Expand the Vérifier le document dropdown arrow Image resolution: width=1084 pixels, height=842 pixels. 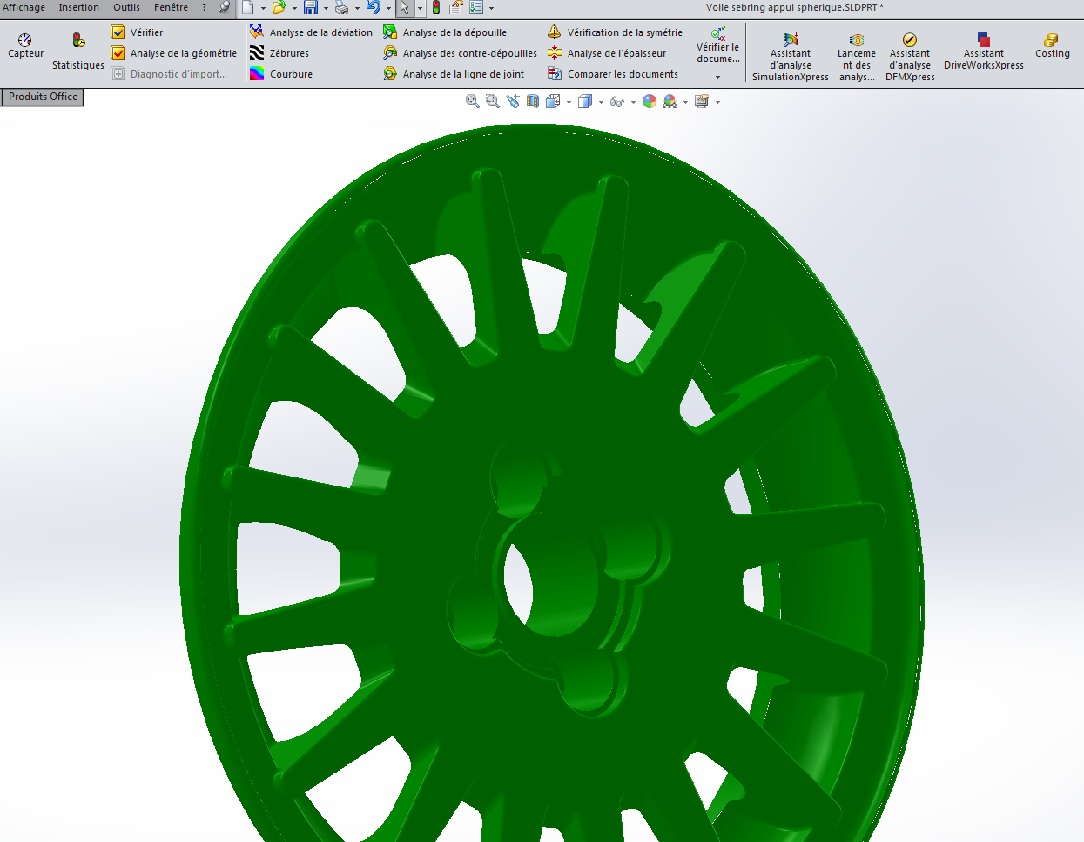pos(718,77)
